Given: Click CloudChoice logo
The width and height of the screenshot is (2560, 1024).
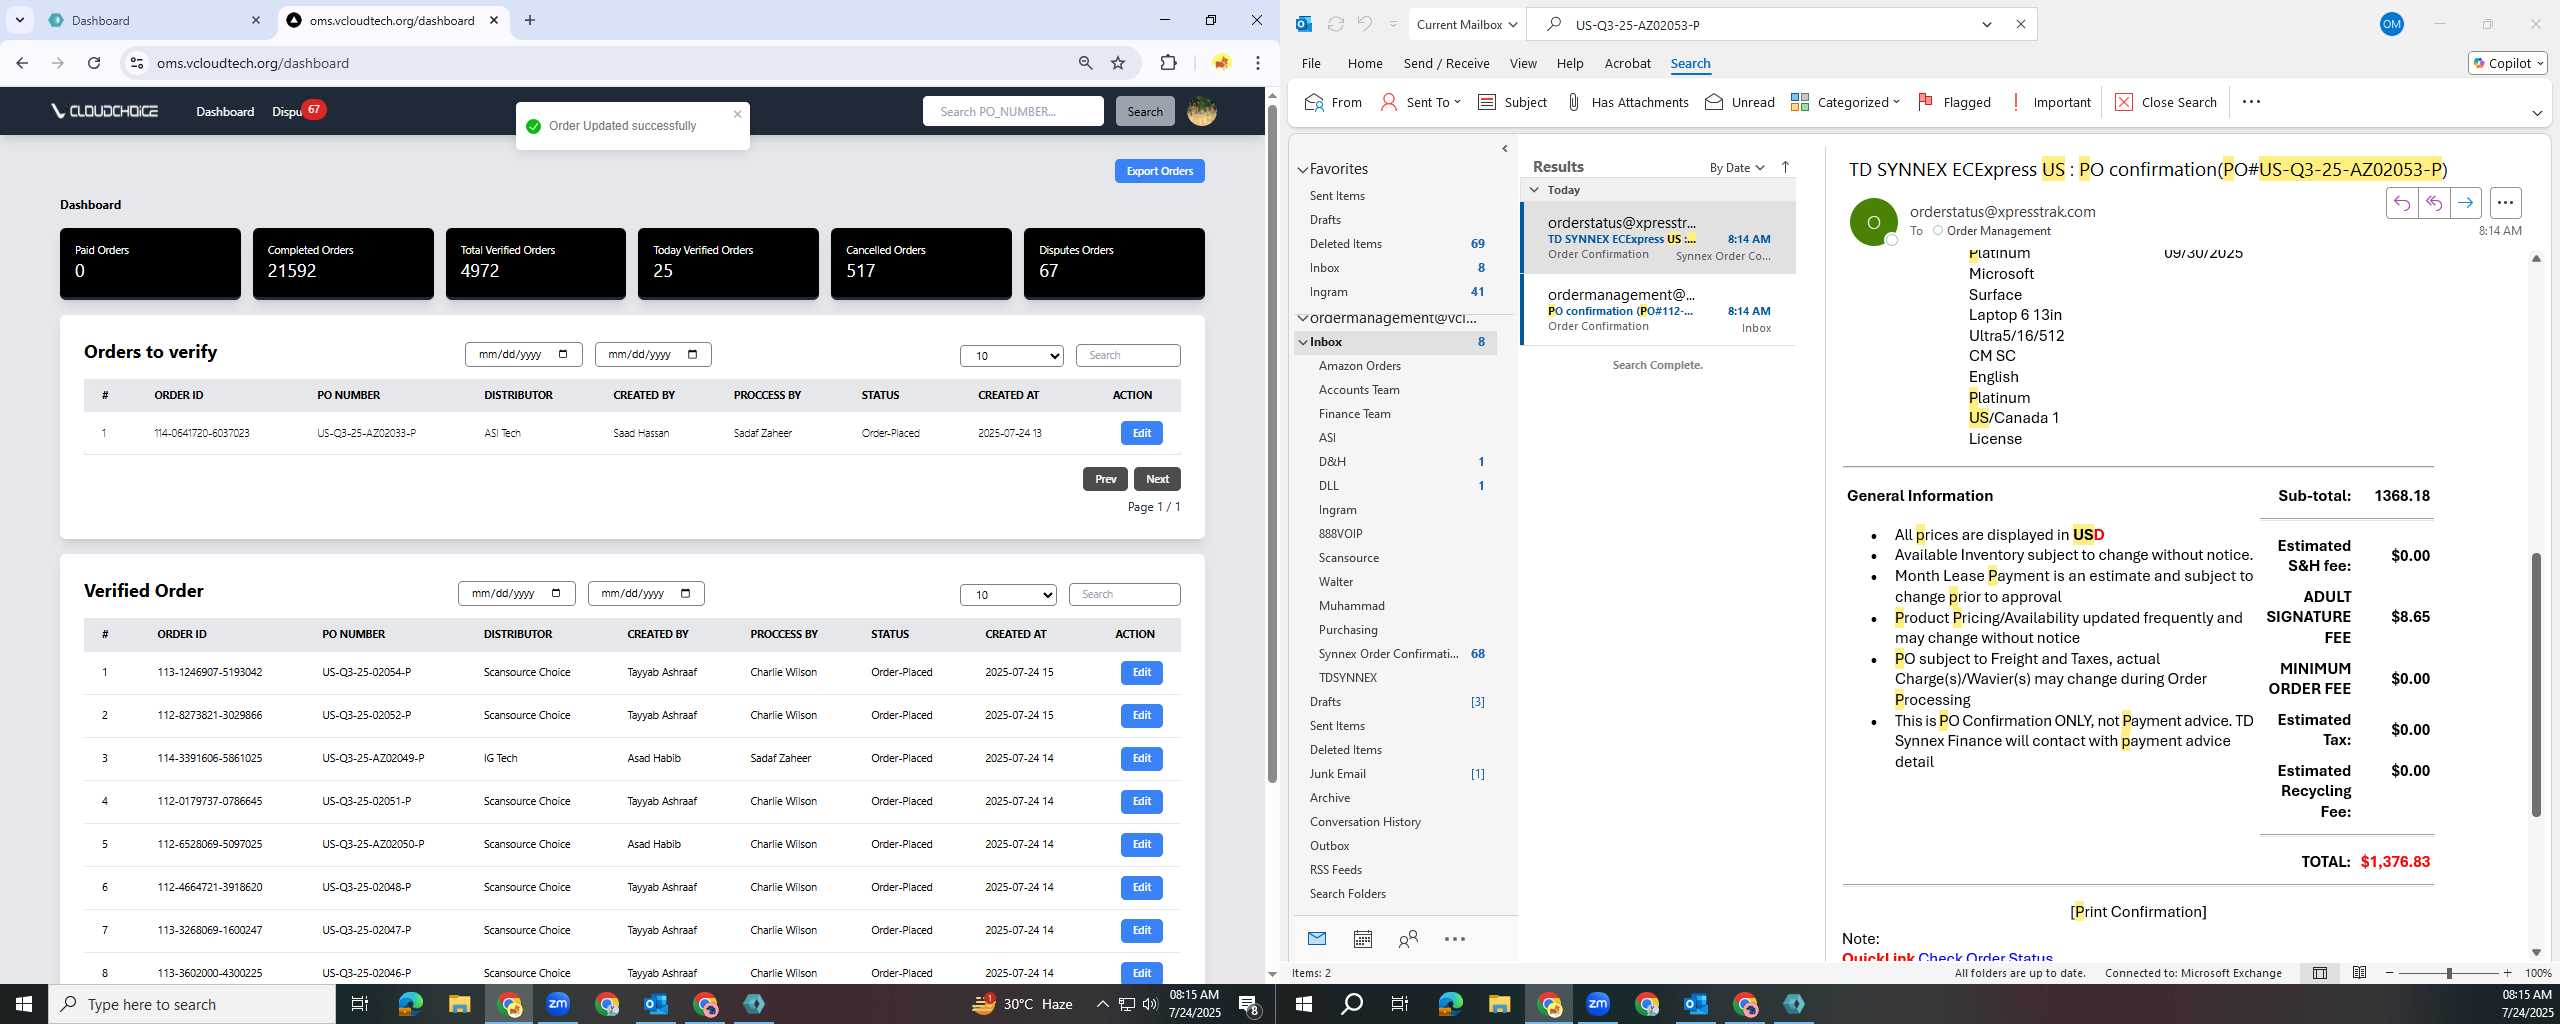Looking at the screenshot, I should (x=104, y=111).
